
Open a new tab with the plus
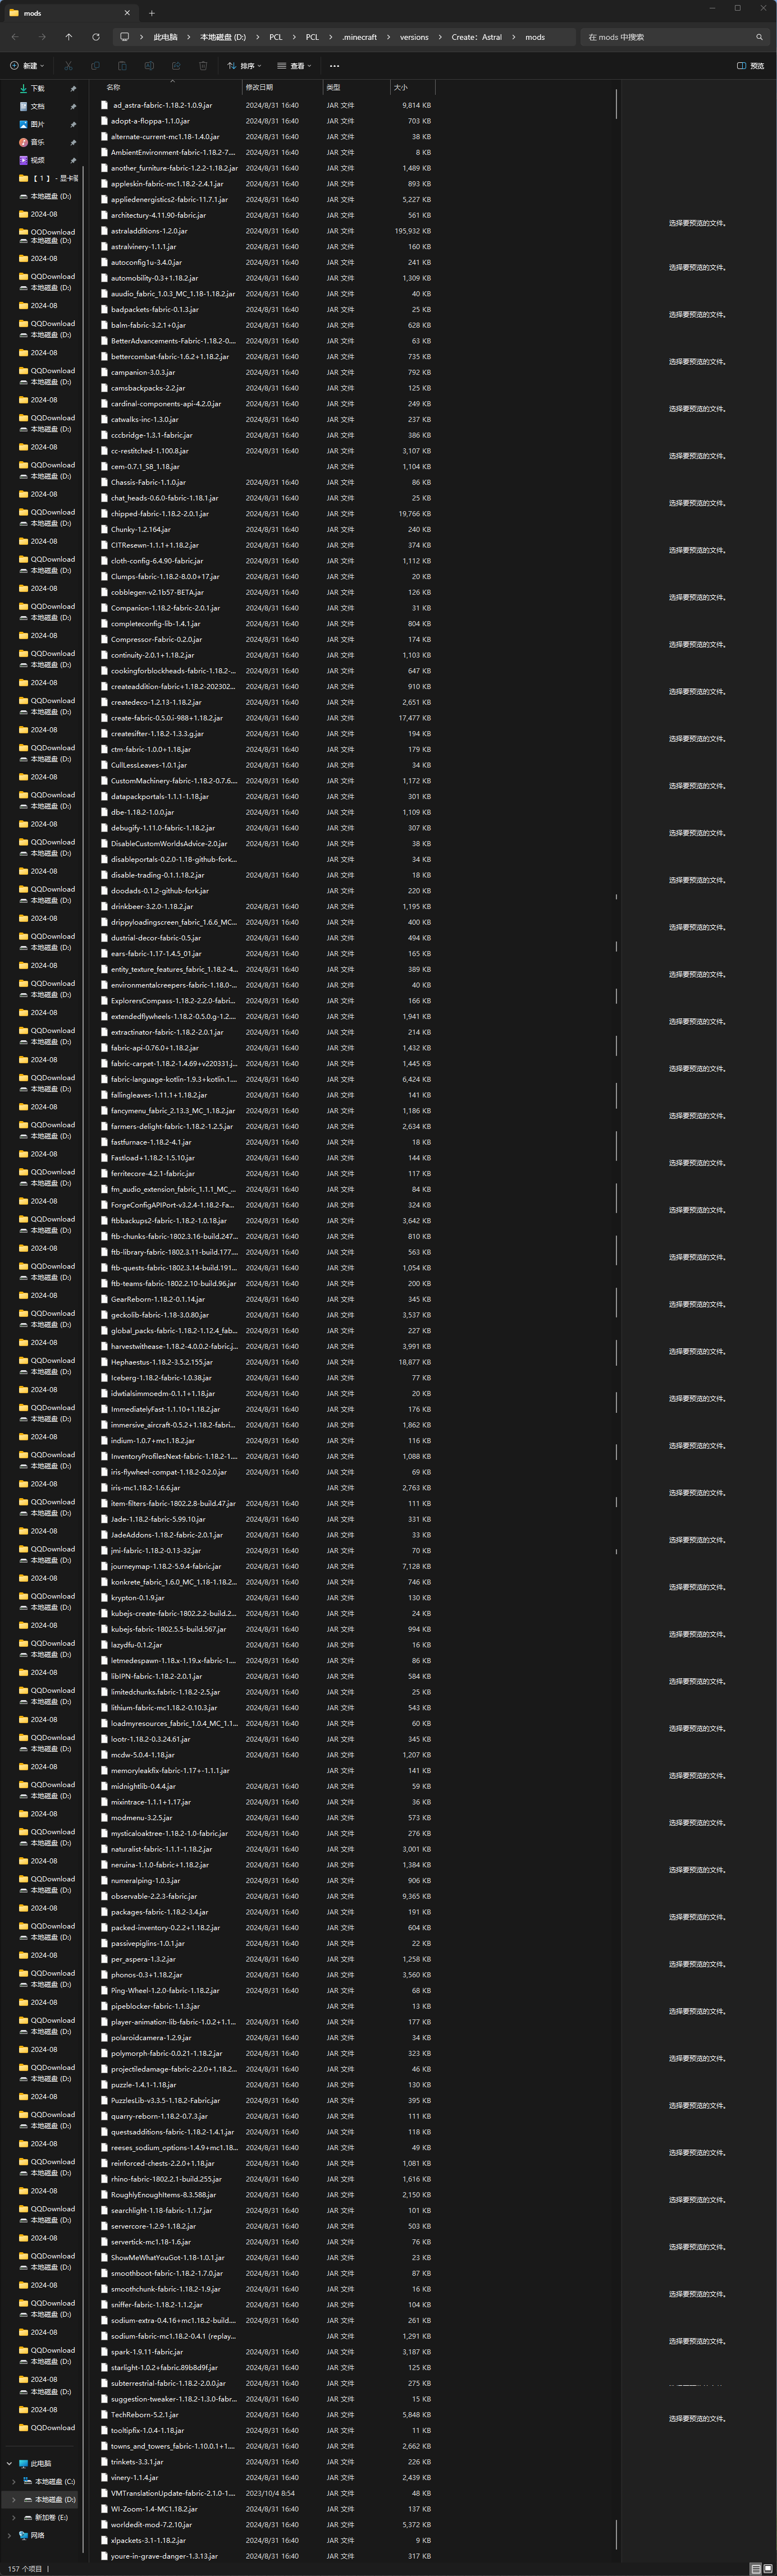click(152, 13)
